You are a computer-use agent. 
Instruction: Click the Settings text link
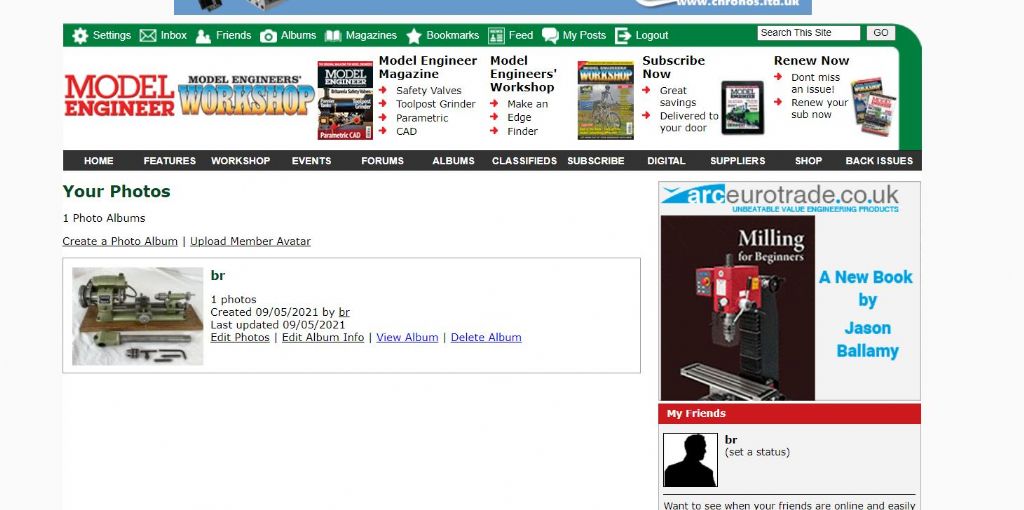pyautogui.click(x=112, y=35)
